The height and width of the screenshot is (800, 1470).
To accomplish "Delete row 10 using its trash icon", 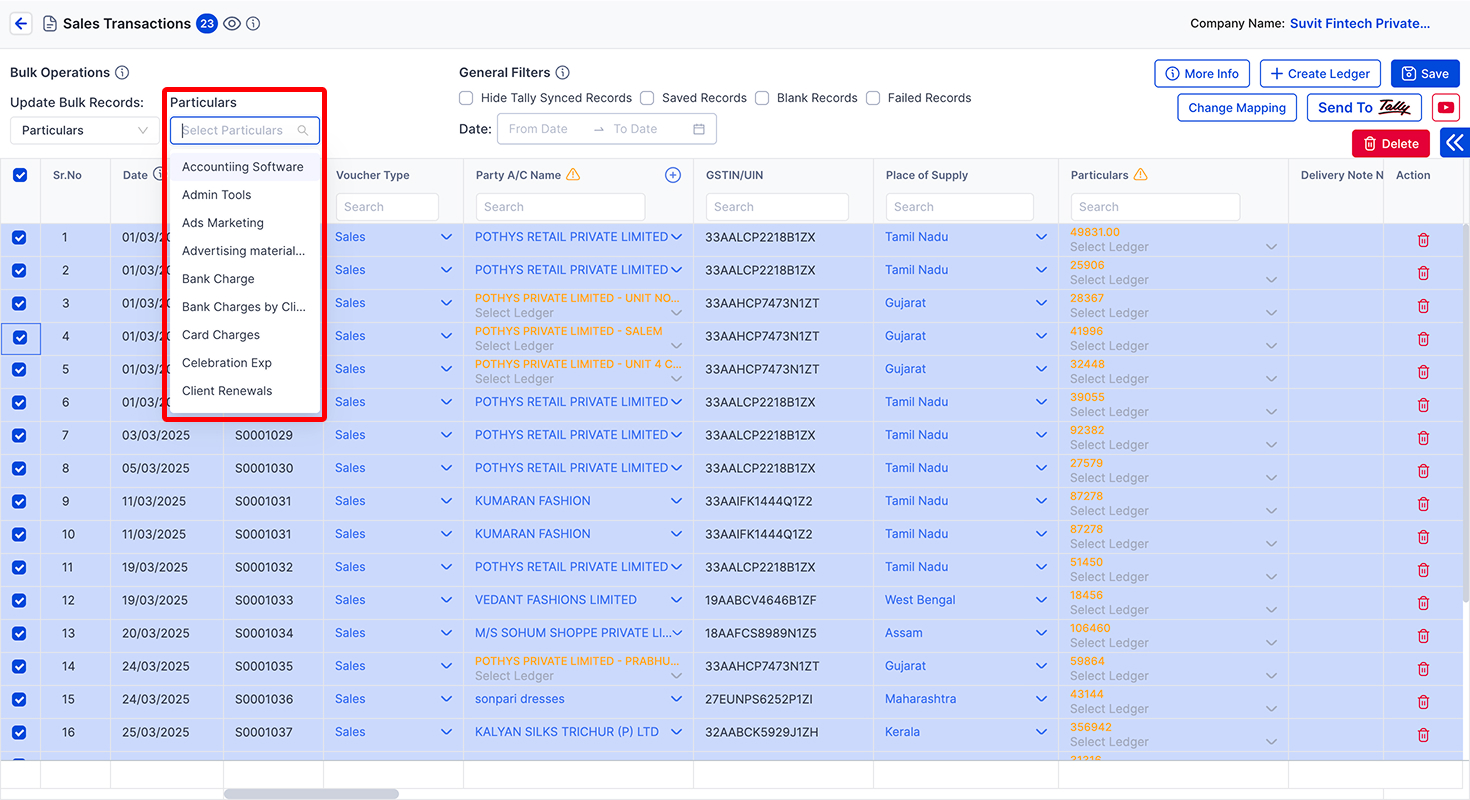I will coord(1423,537).
